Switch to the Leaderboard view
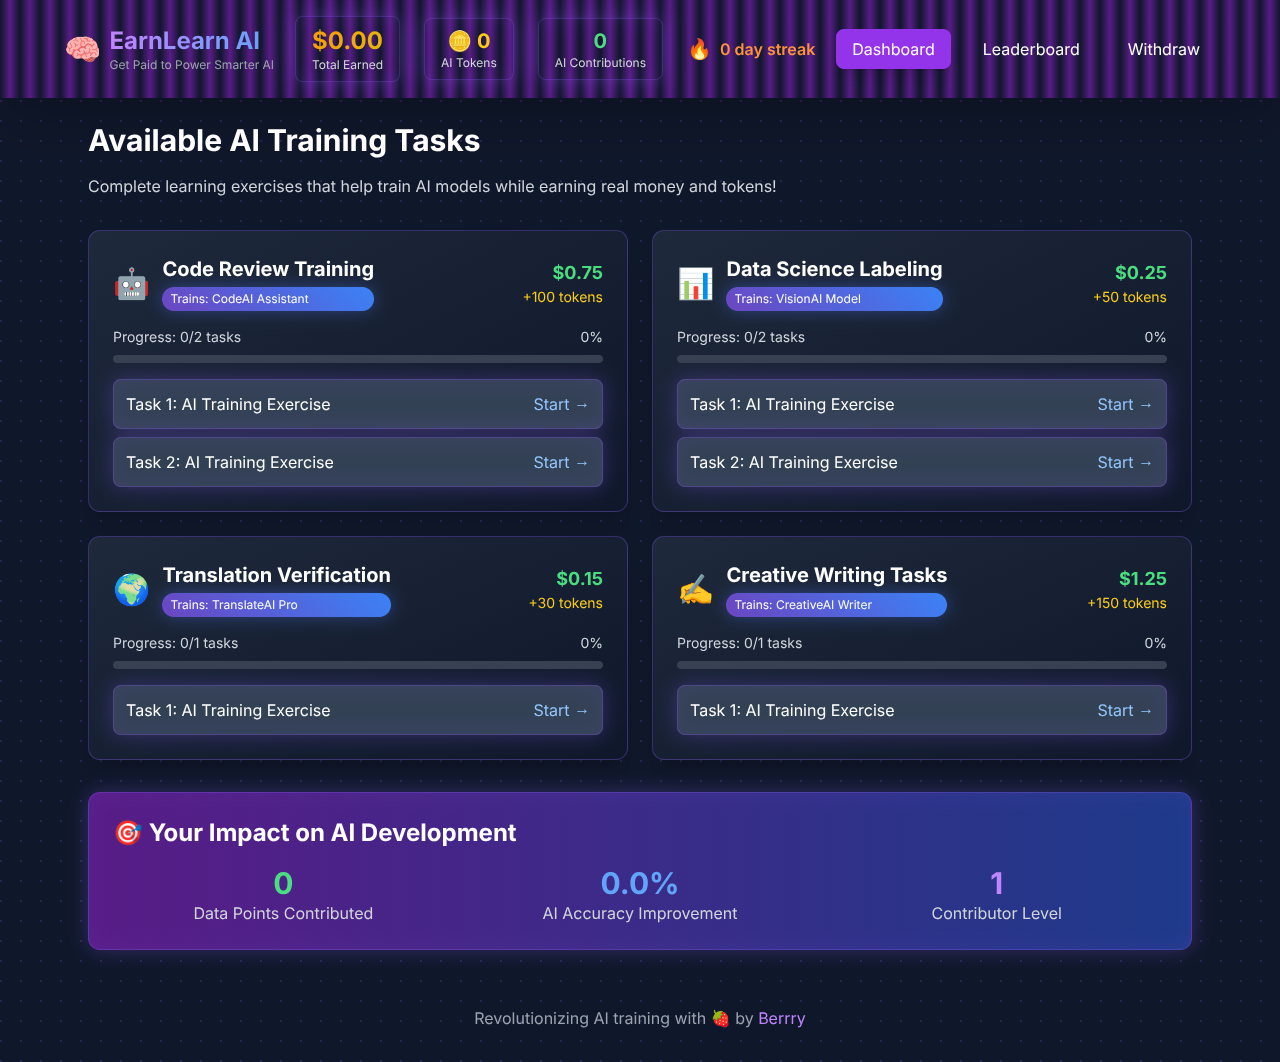 tap(1031, 48)
